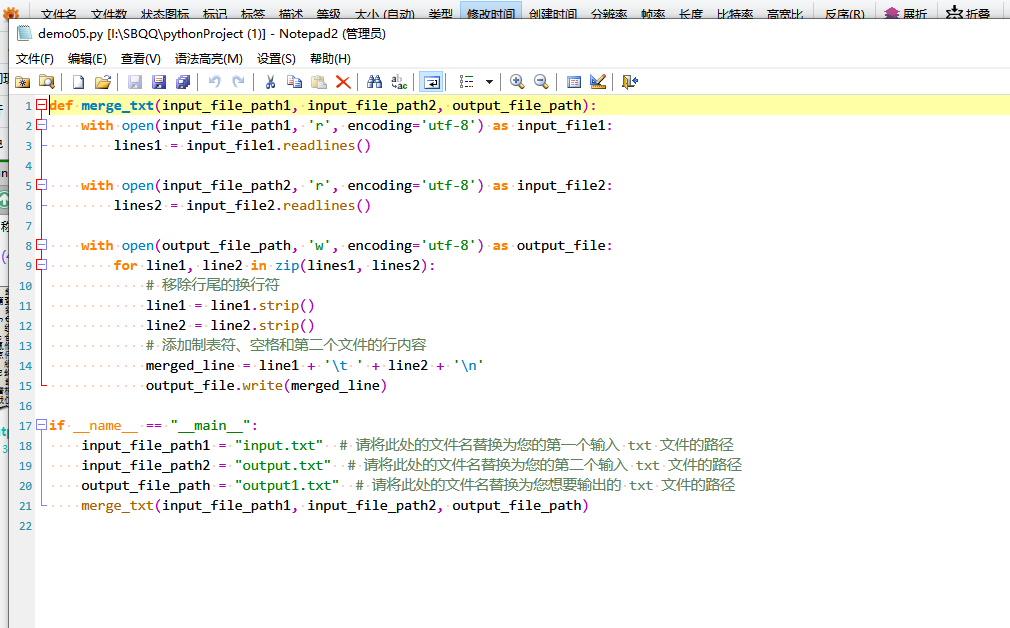Zoom in using the magnifier plus icon

coord(516,81)
